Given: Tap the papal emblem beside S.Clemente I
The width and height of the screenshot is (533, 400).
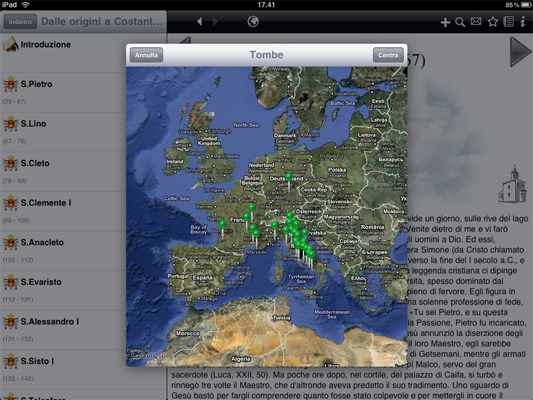Looking at the screenshot, I should 10,203.
